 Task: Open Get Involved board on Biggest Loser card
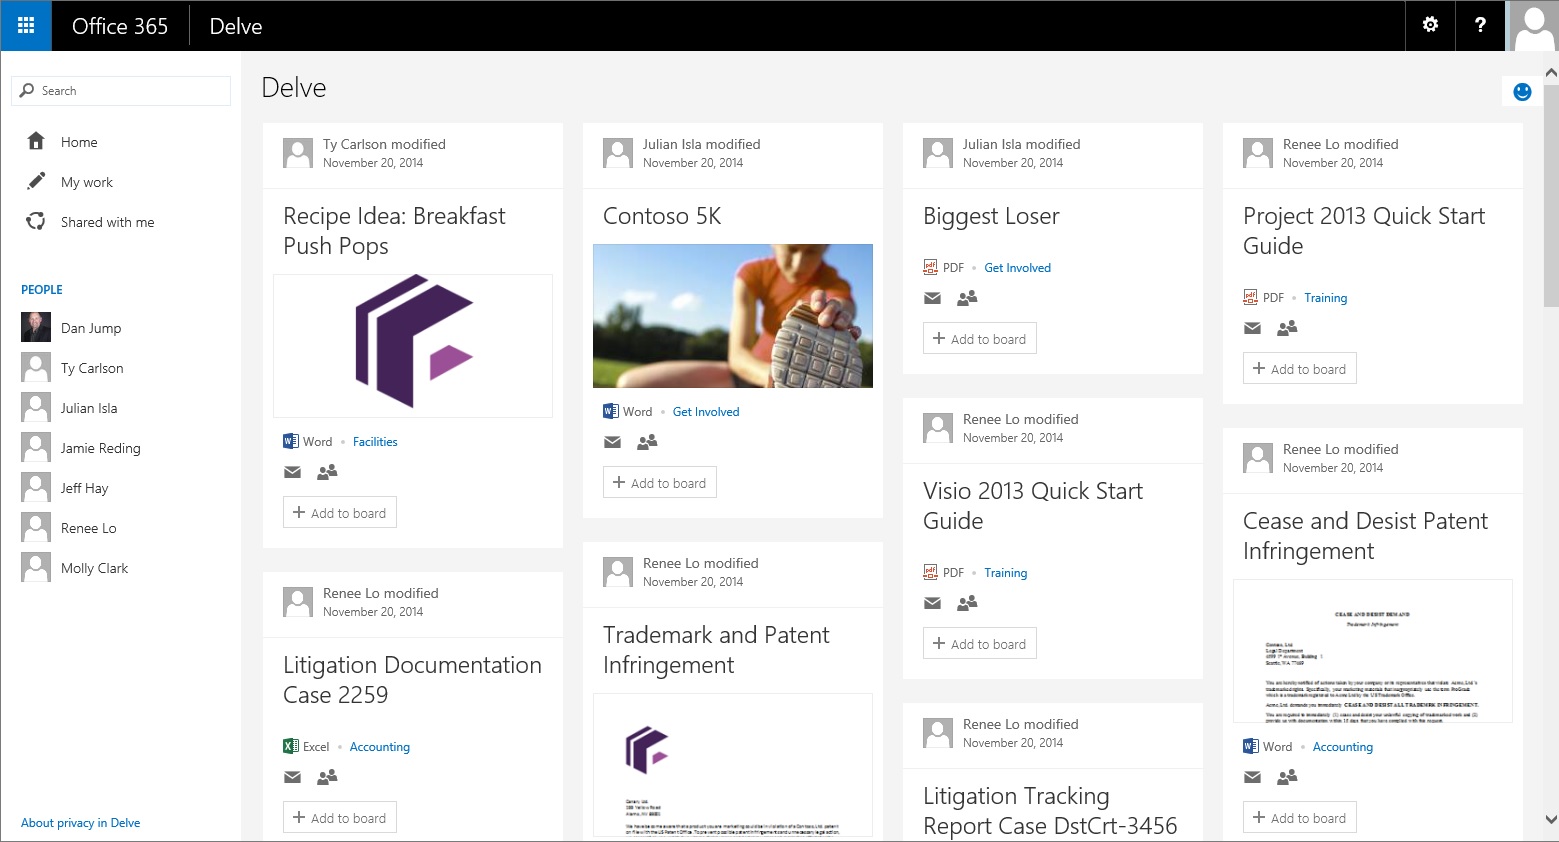coord(1017,267)
